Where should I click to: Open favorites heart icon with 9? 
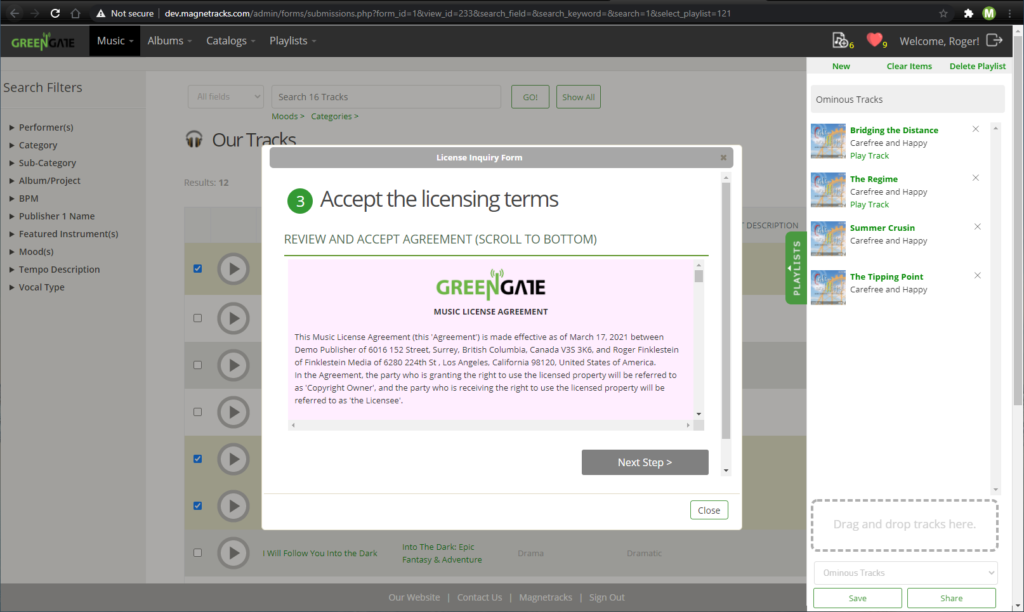[876, 40]
